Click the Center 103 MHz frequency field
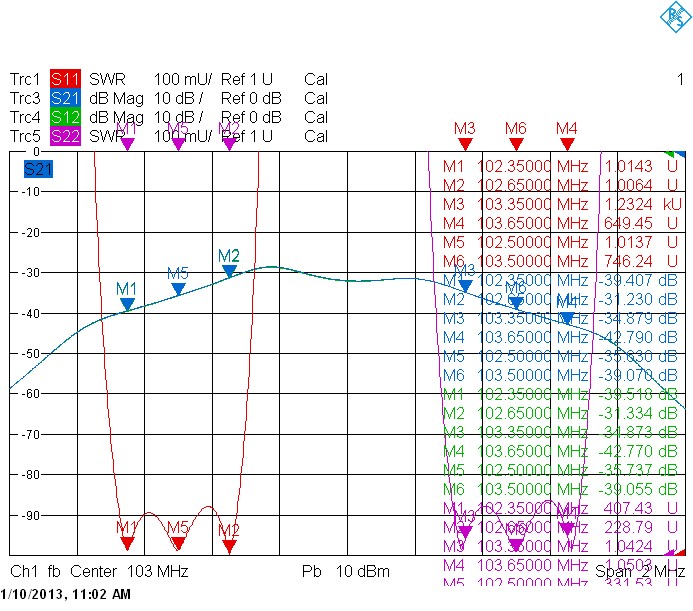The height and width of the screenshot is (611, 693). [129, 571]
